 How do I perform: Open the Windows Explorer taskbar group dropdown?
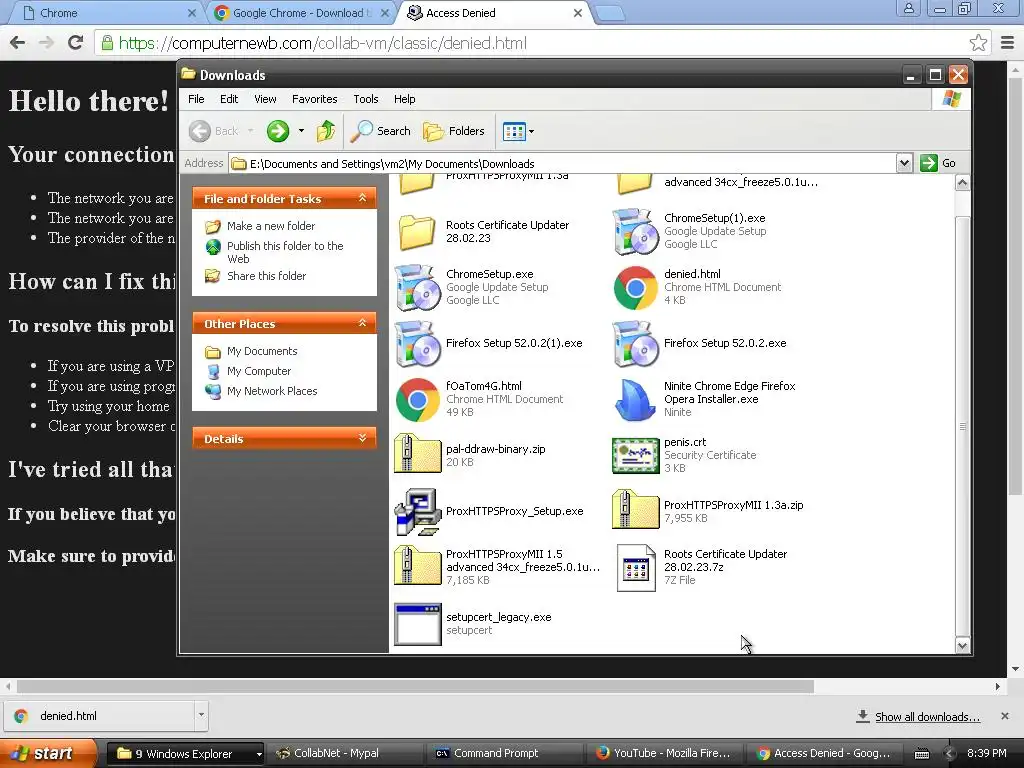click(x=259, y=754)
